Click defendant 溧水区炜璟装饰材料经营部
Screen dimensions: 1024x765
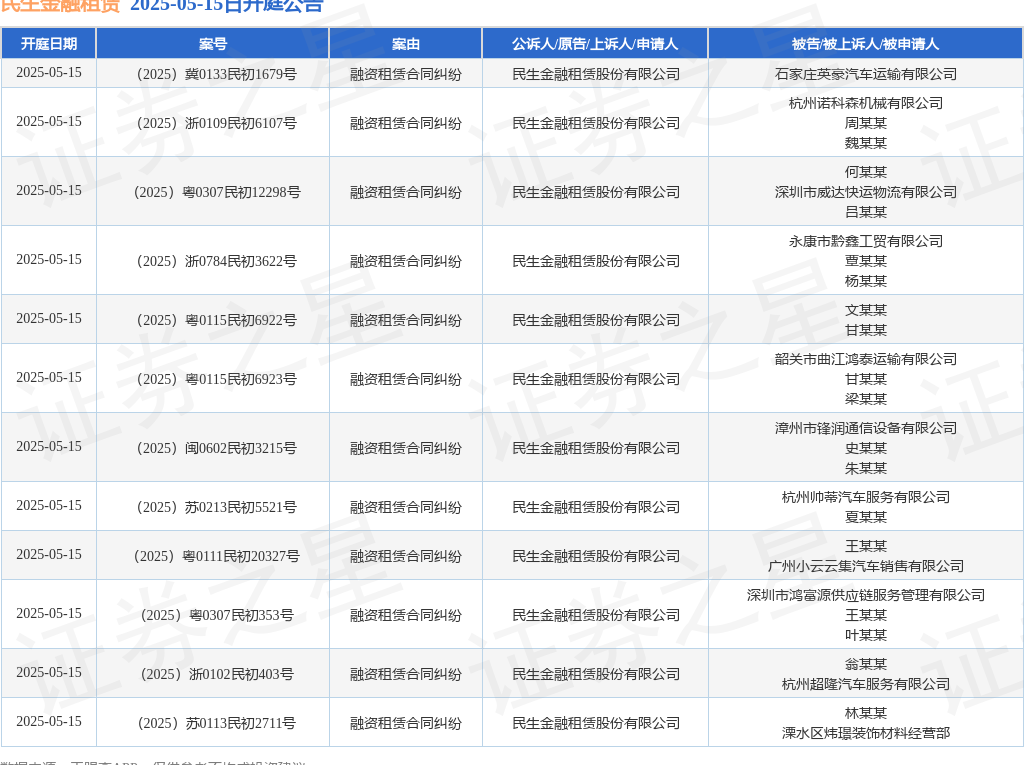pyautogui.click(x=866, y=734)
